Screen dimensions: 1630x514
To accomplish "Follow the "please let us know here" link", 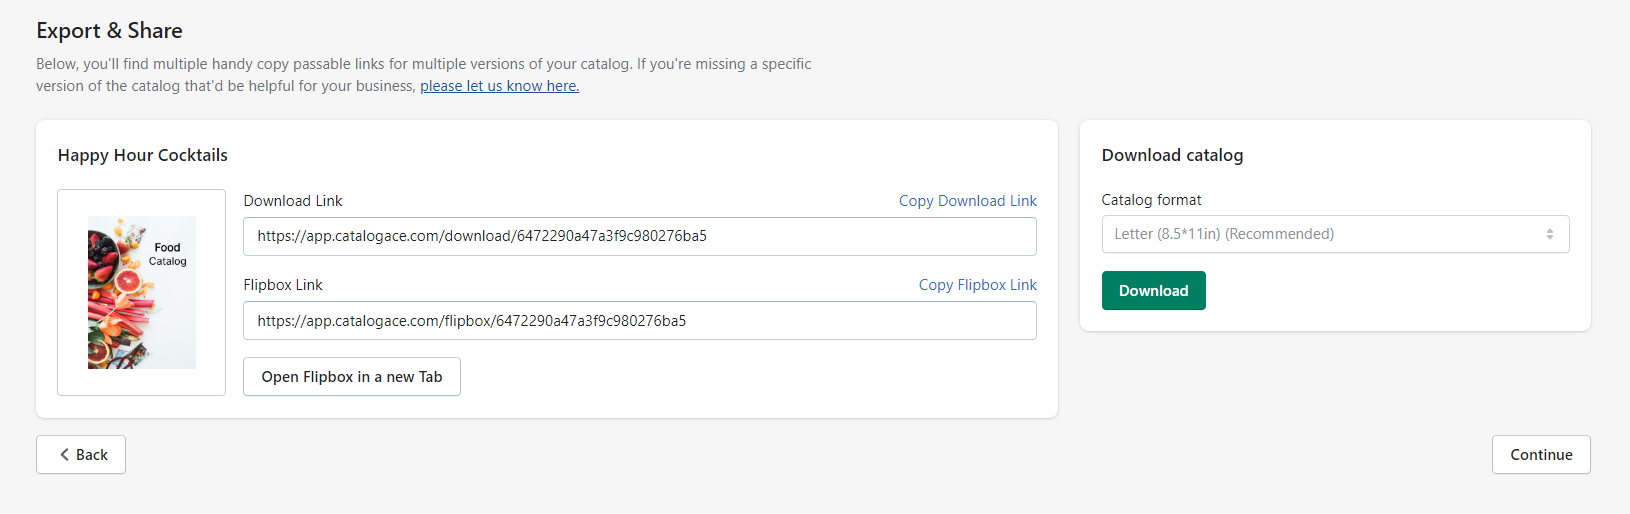I will (x=499, y=86).
